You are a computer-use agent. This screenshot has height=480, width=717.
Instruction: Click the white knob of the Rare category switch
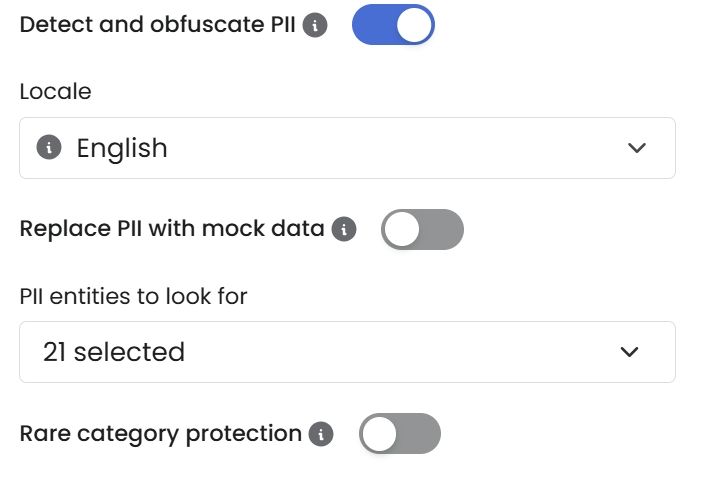380,434
